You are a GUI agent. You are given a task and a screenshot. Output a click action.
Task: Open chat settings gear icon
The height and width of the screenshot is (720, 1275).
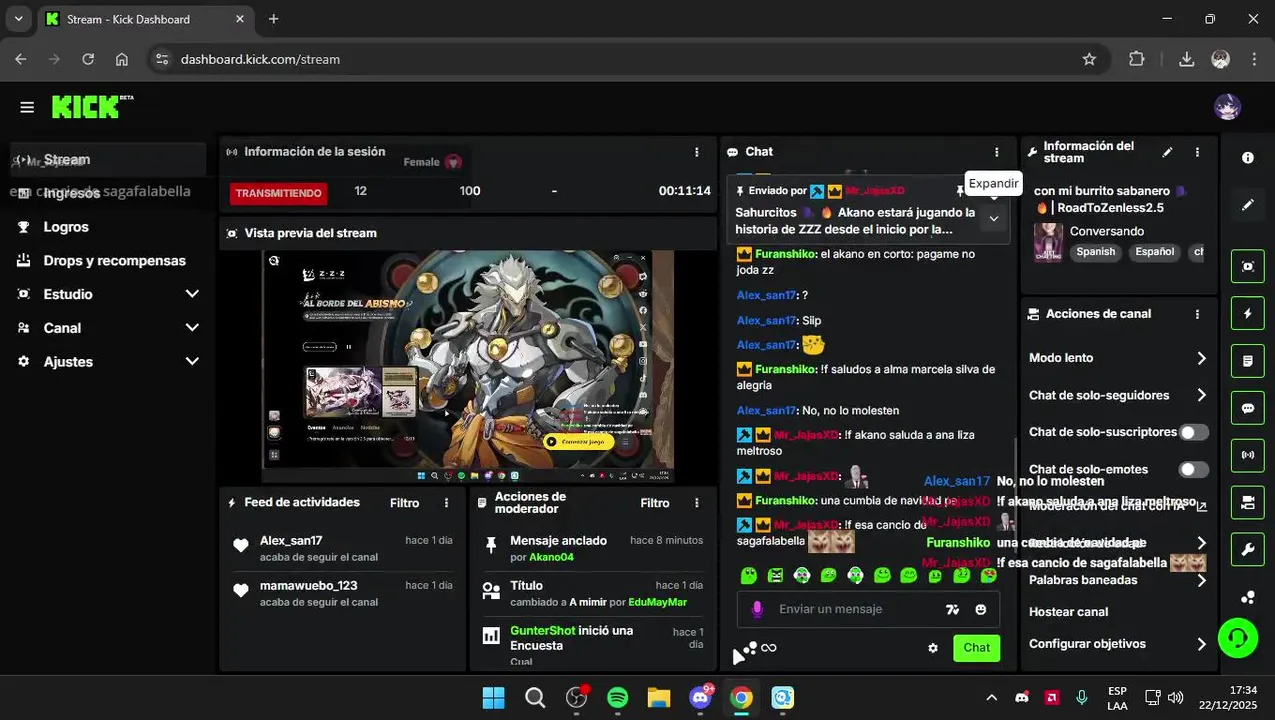[933, 648]
